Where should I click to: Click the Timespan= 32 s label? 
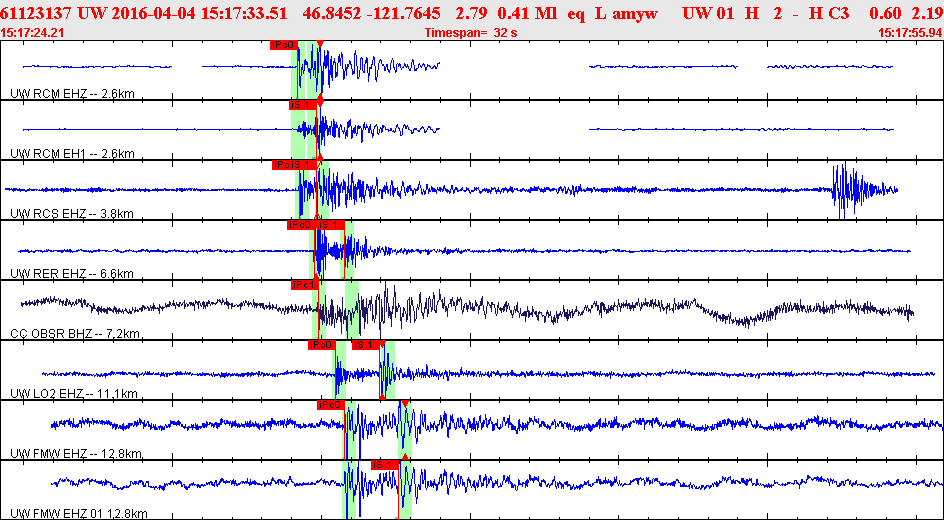pyautogui.click(x=471, y=33)
